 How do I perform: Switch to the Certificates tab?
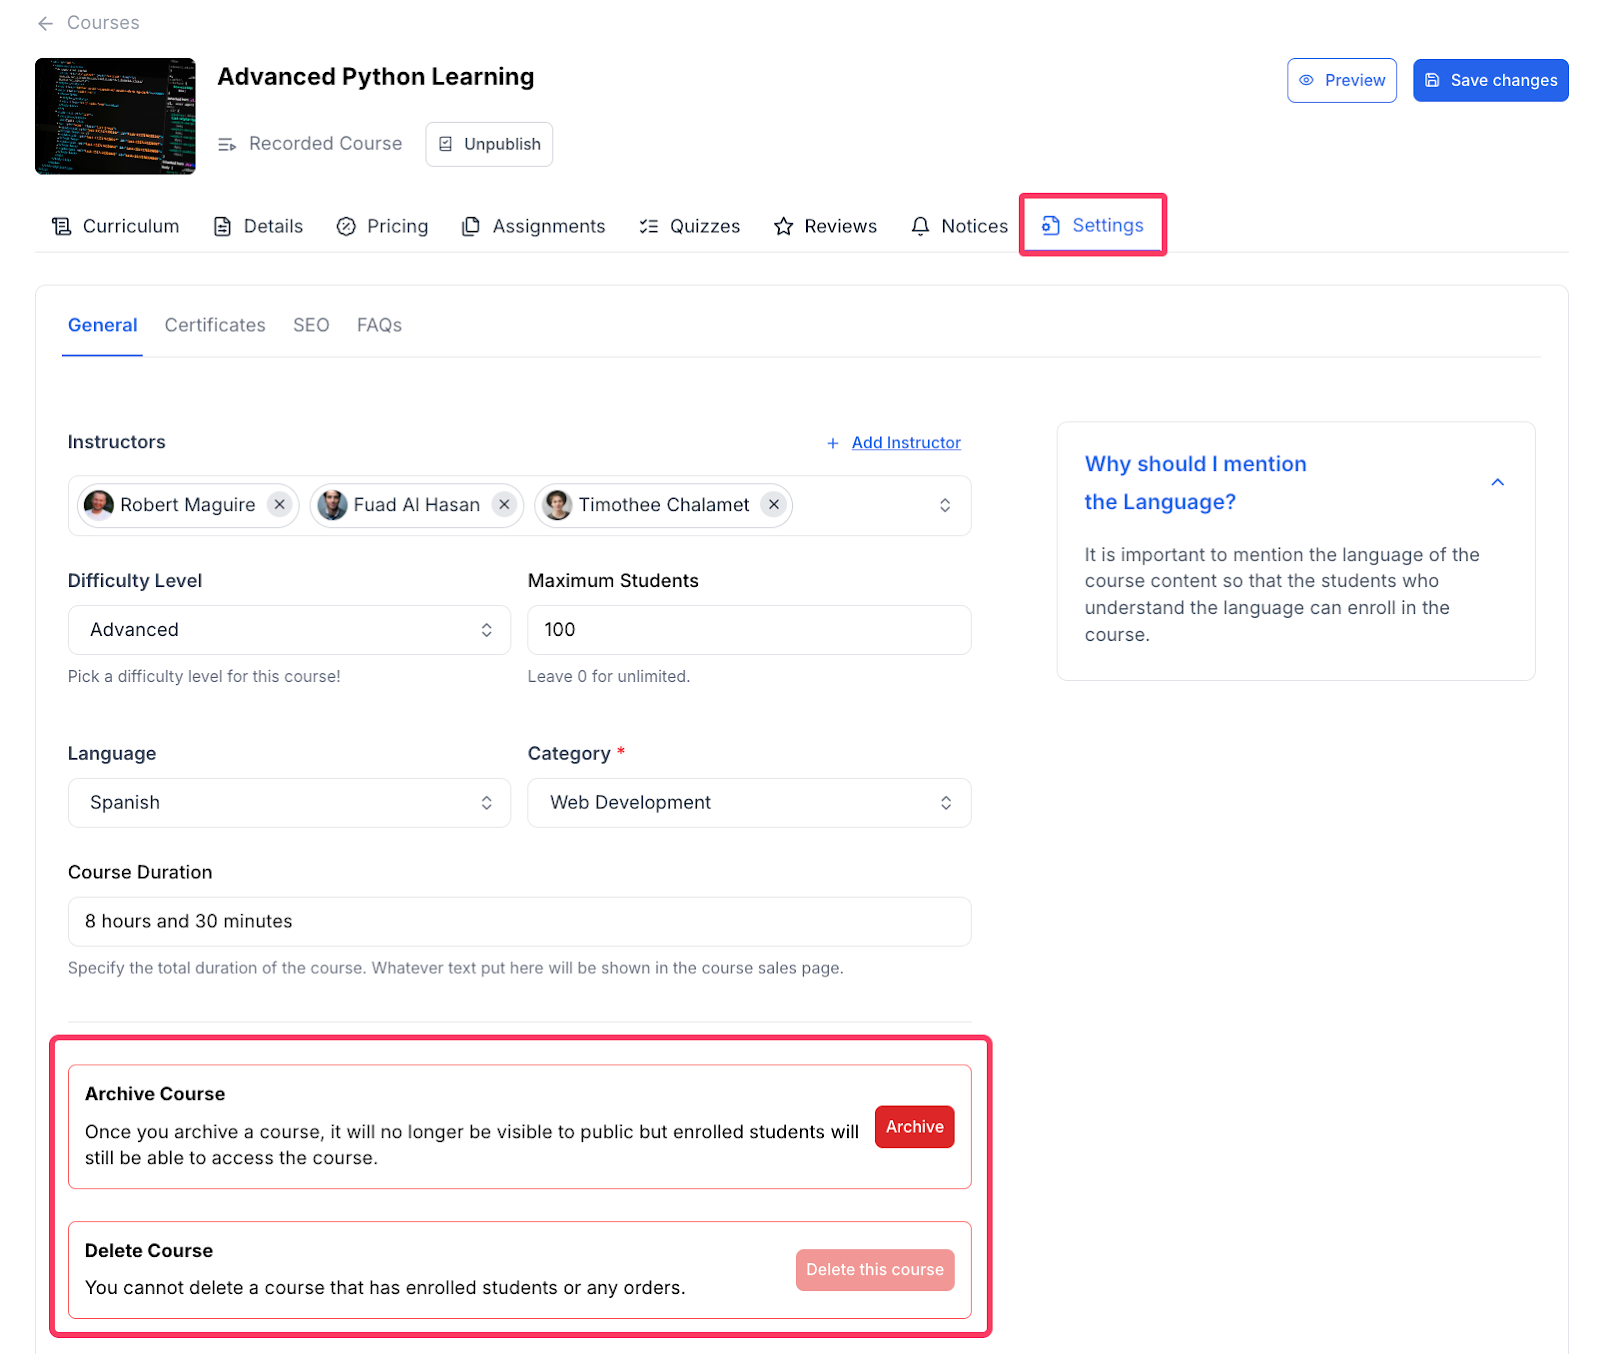click(x=214, y=325)
